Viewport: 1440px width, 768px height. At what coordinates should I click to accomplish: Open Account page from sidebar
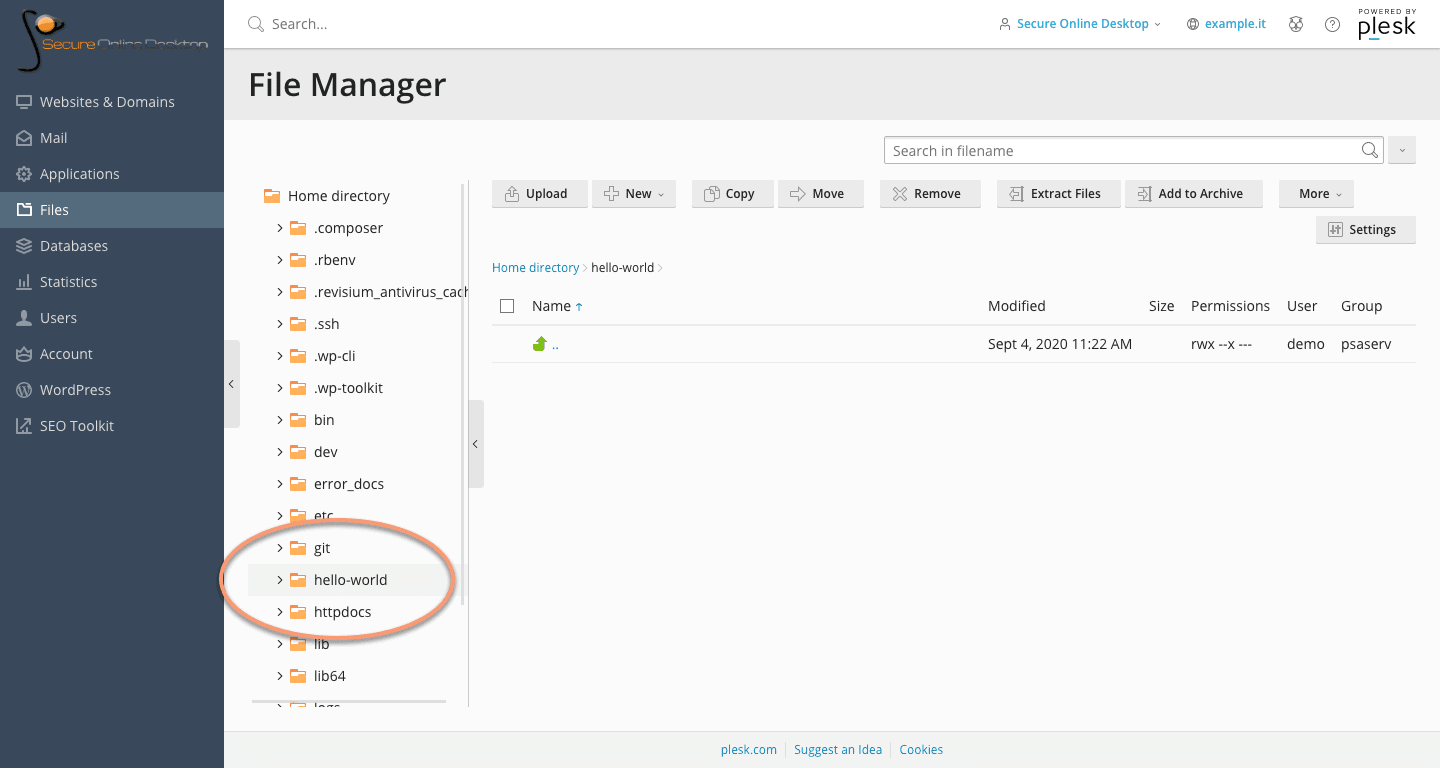tap(54, 354)
